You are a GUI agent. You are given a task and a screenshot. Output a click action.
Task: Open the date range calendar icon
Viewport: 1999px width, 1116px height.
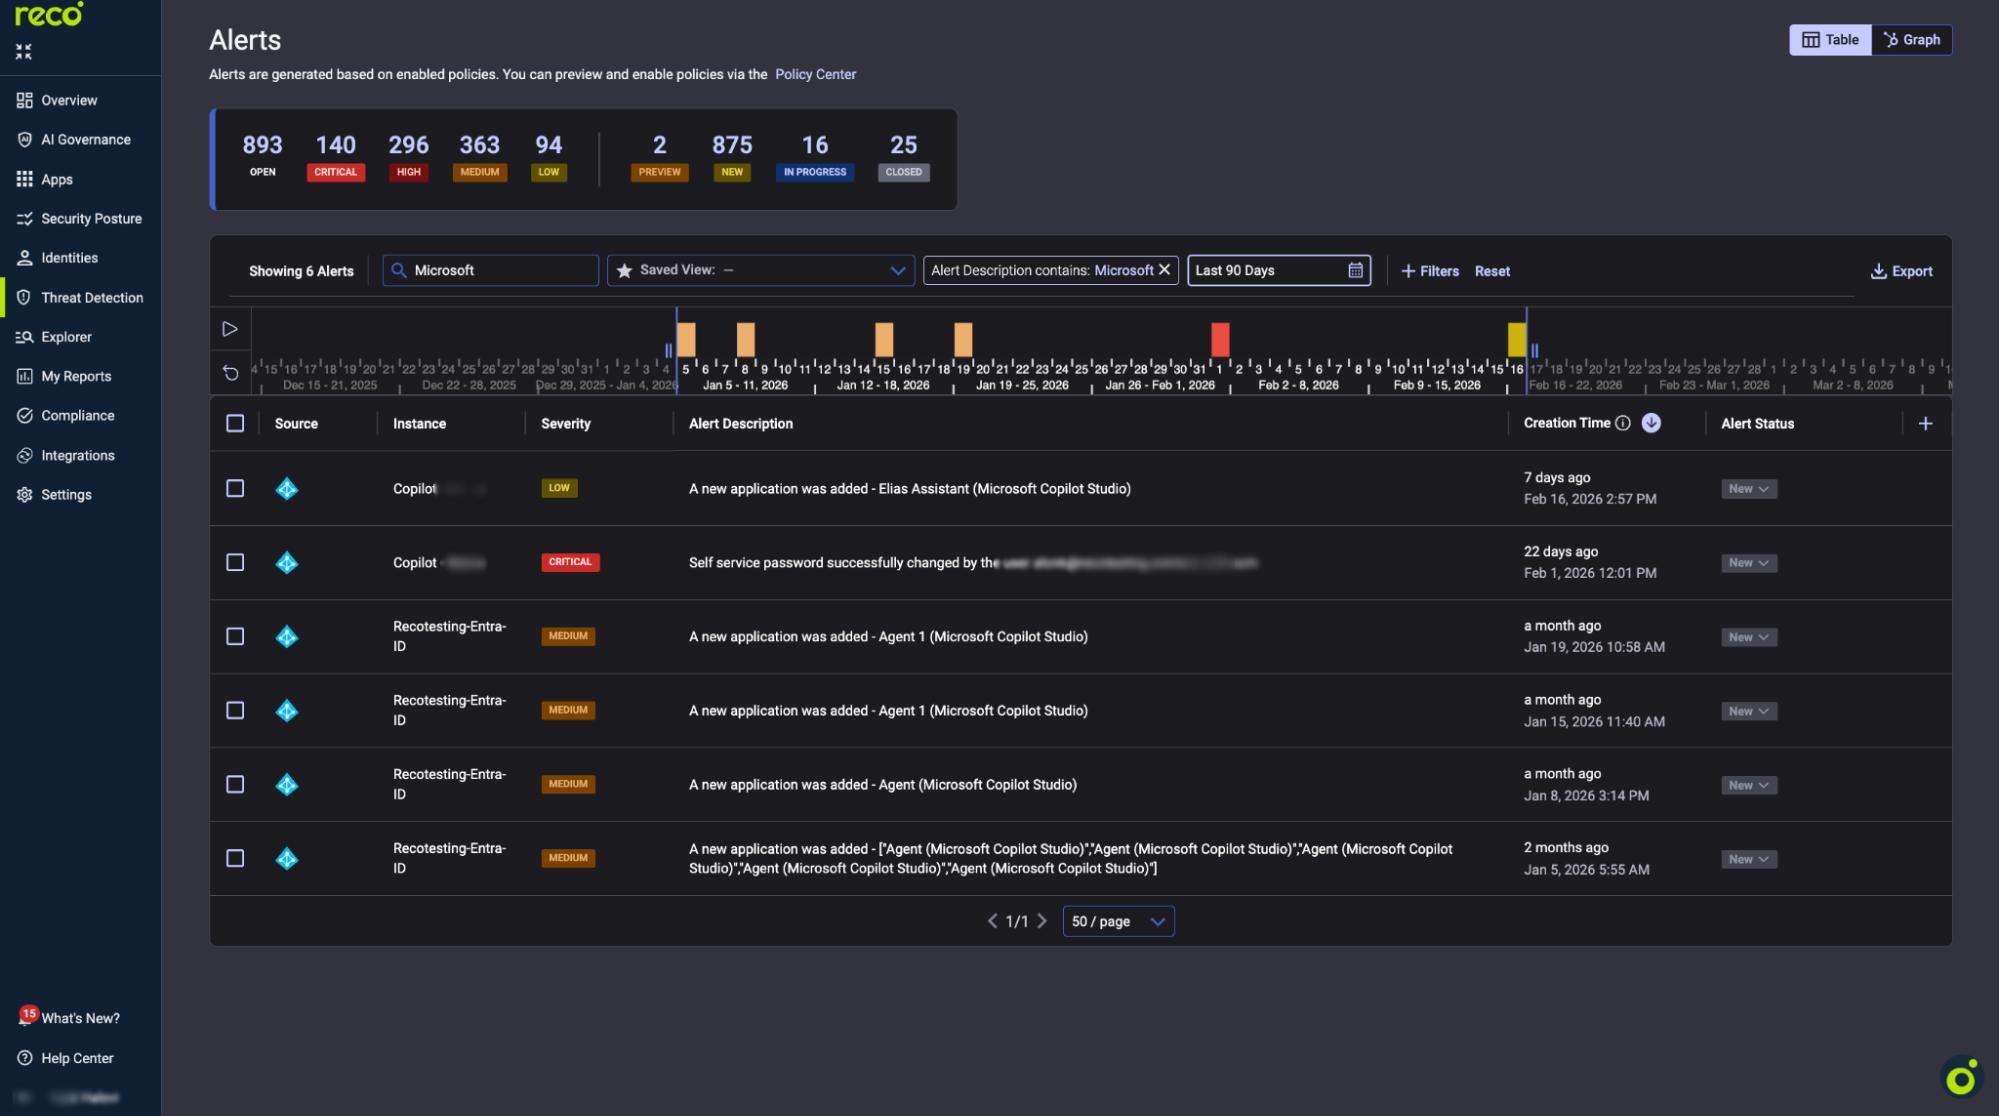(x=1354, y=270)
